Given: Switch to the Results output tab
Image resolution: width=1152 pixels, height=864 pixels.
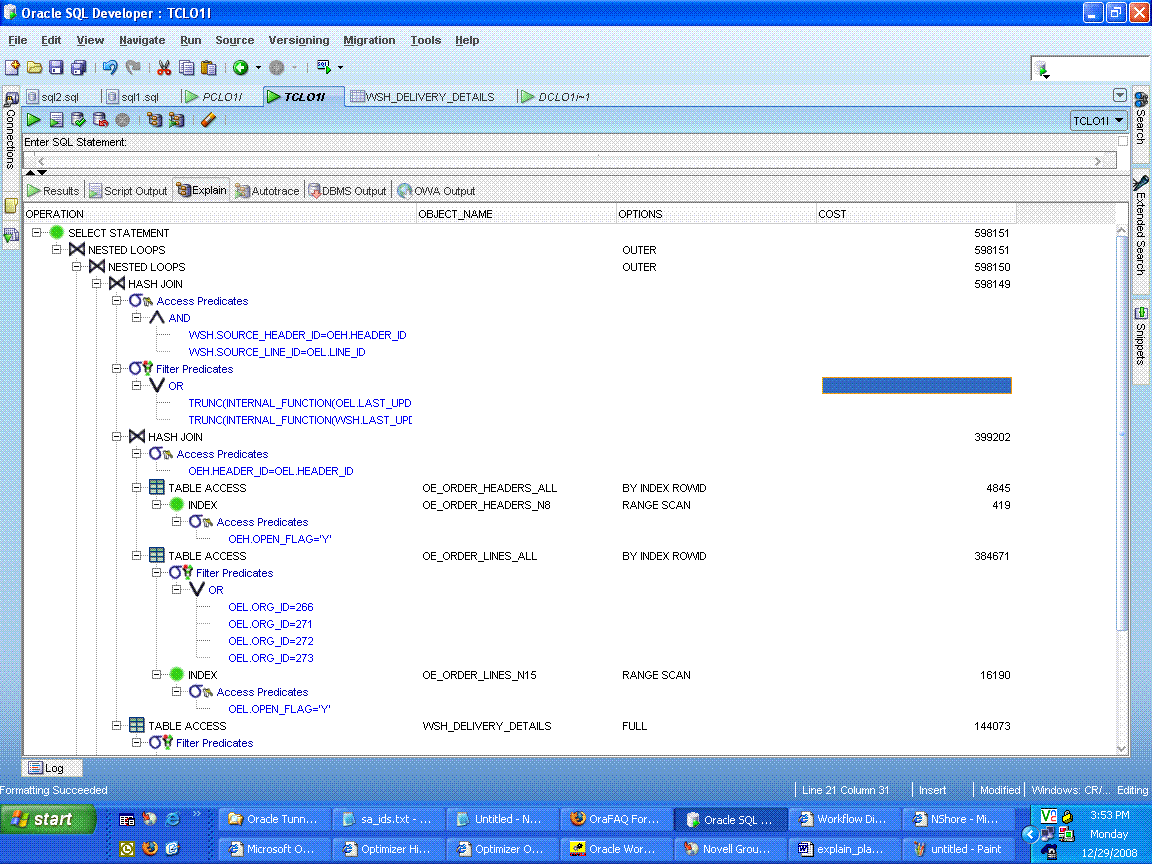Looking at the screenshot, I should (x=53, y=191).
